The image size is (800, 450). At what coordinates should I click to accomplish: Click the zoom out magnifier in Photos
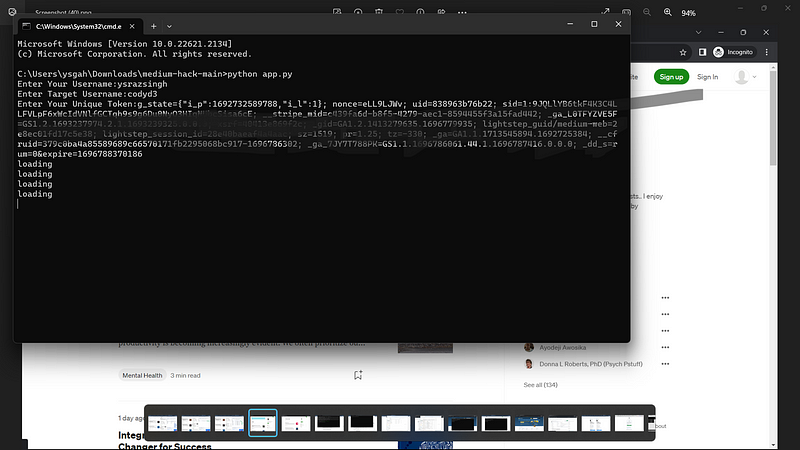point(646,12)
